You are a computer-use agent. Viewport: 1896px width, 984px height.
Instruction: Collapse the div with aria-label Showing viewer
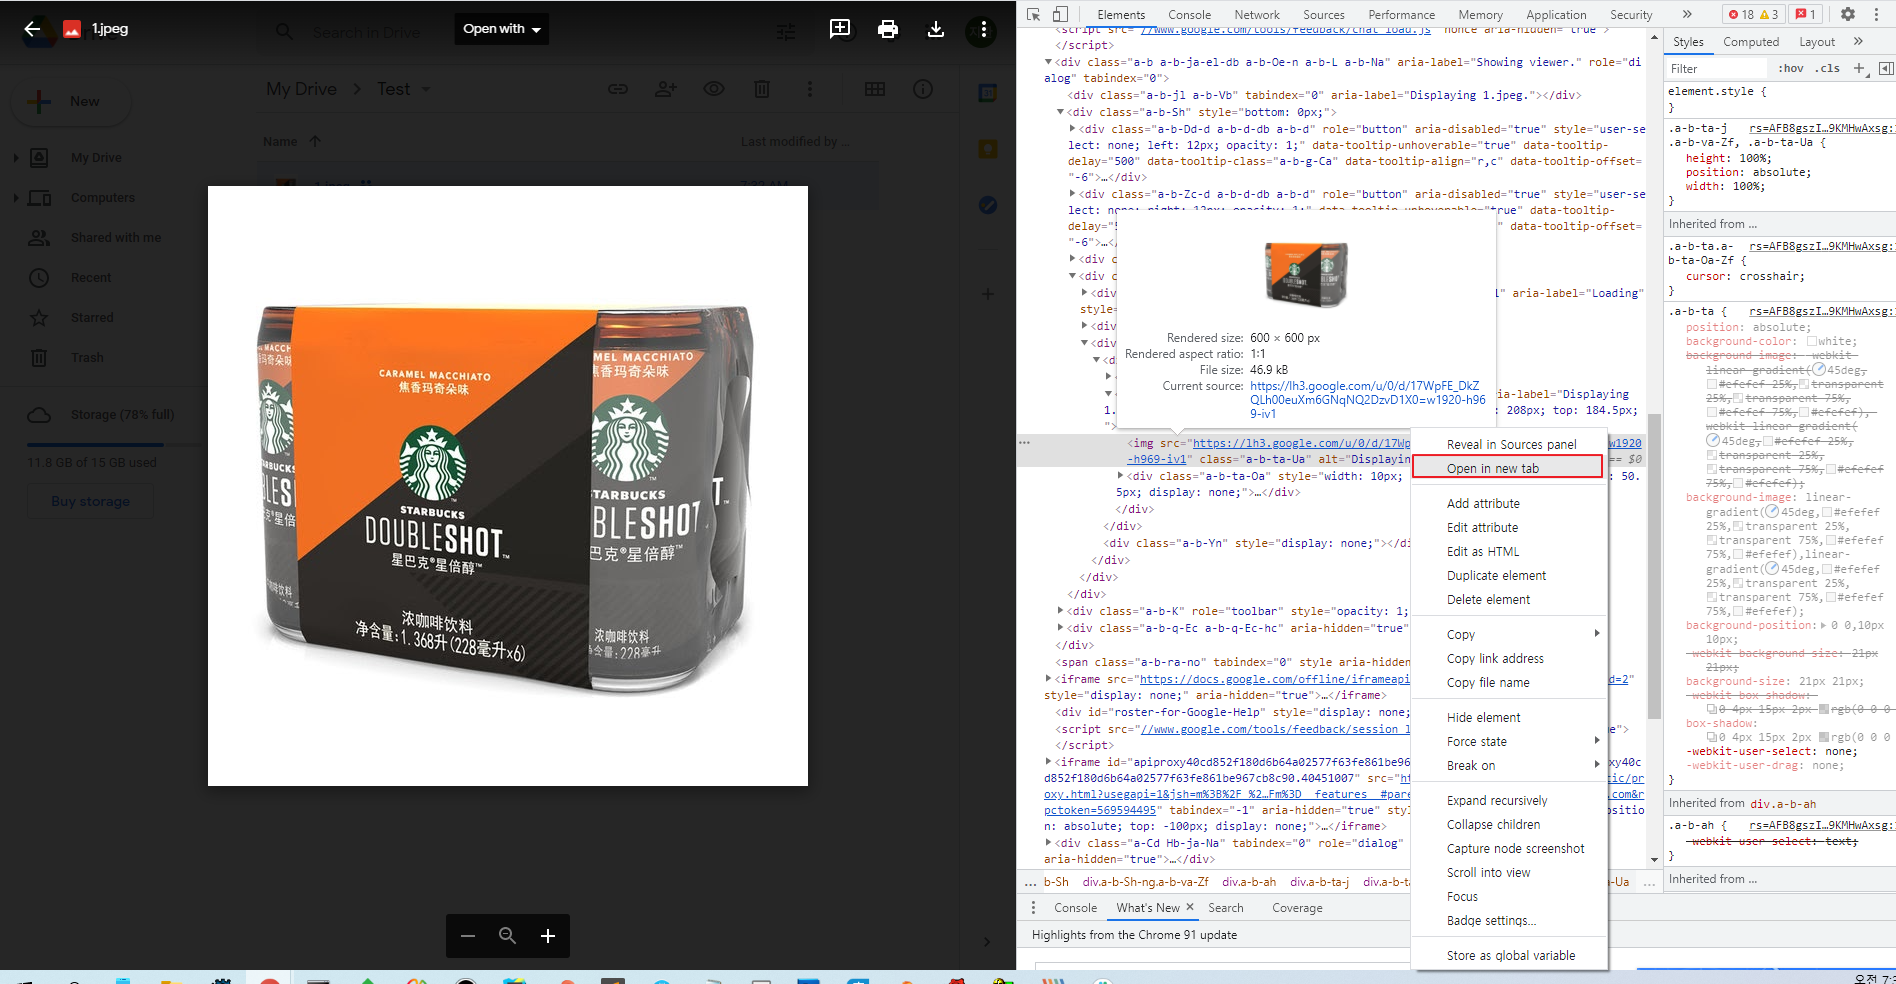click(1048, 62)
